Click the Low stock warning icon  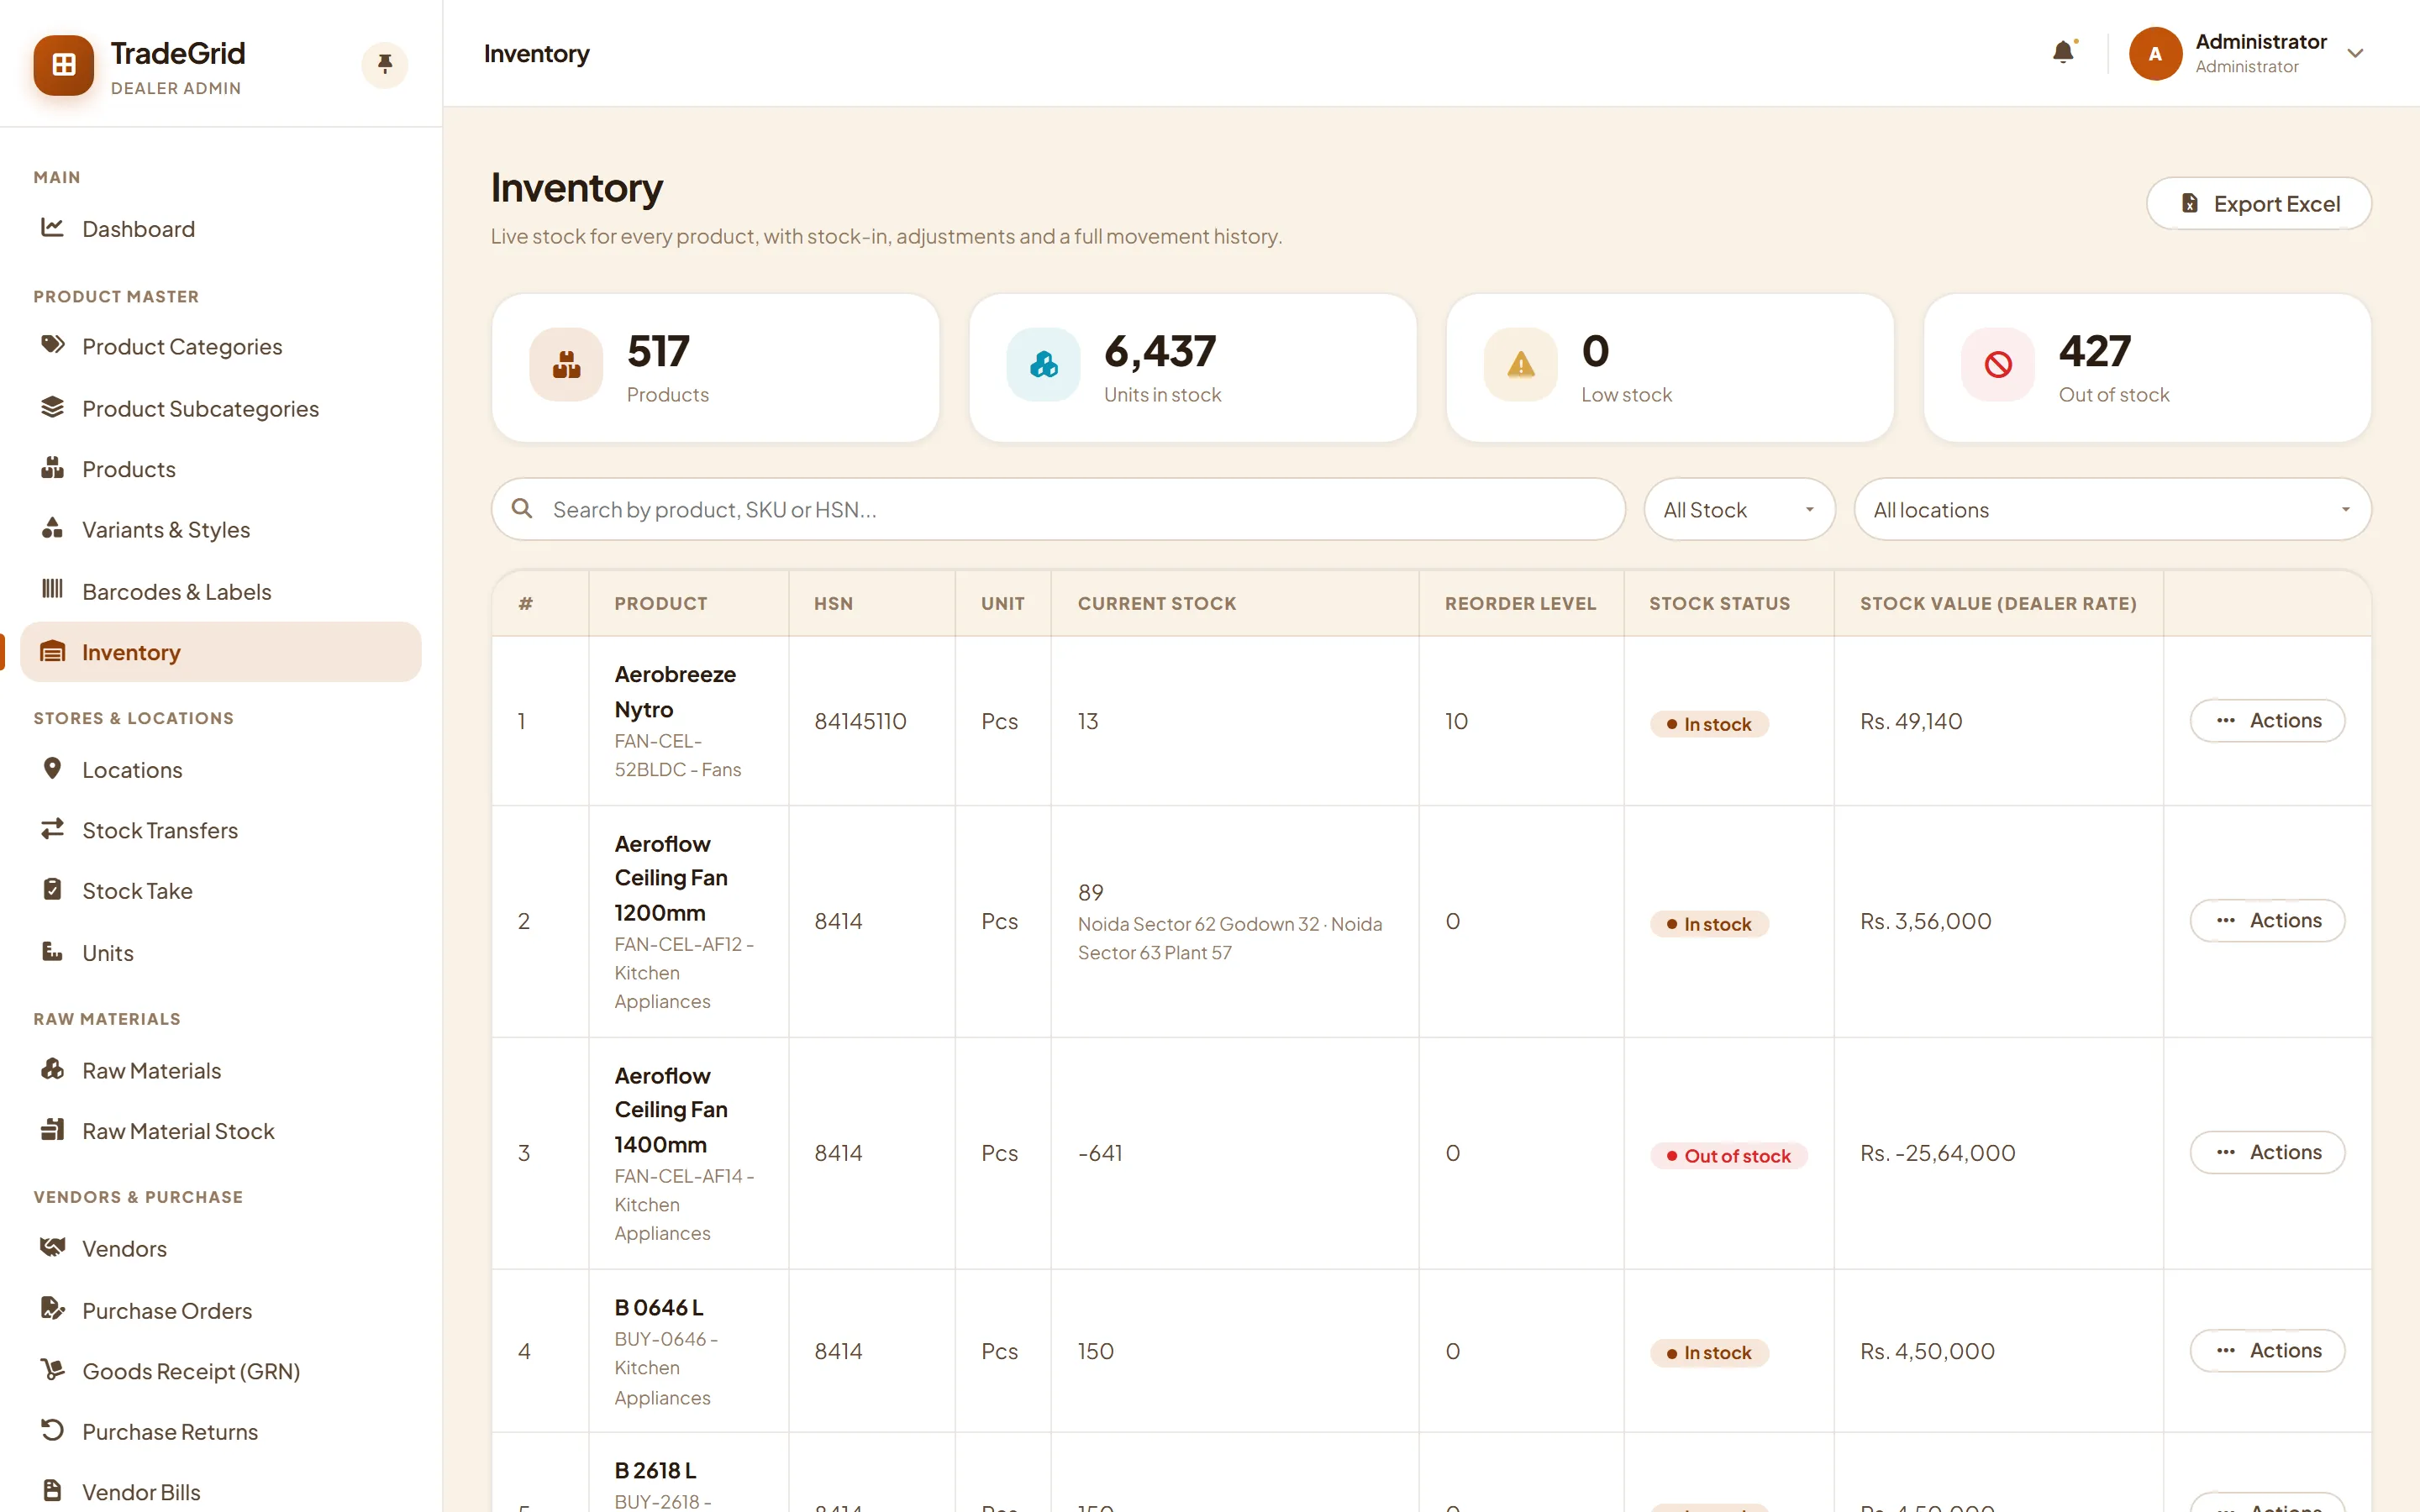pos(1521,365)
